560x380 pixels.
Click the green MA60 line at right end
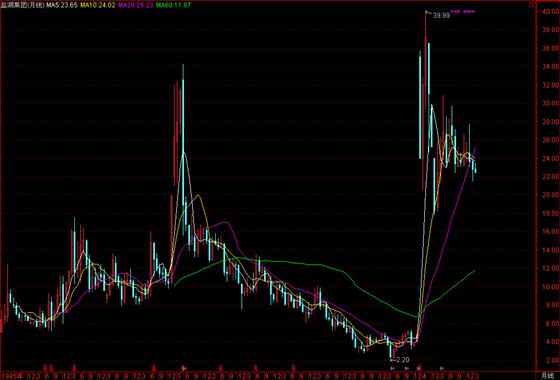point(474,271)
